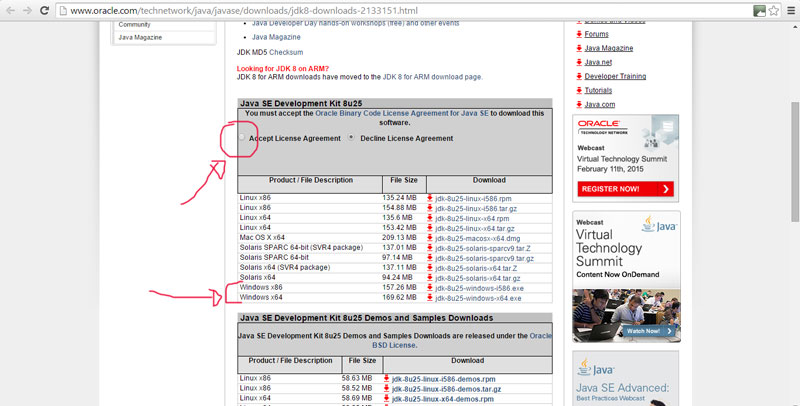
Task: Select Accept License Agreement radio button
Action: (x=242, y=137)
